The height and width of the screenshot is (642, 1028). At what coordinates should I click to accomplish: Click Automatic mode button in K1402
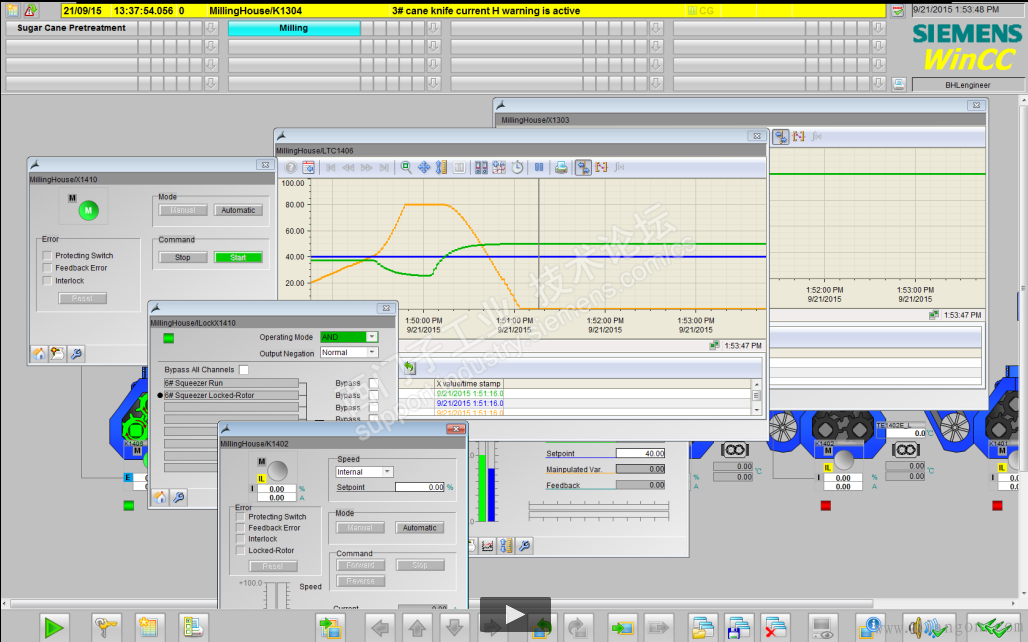pyautogui.click(x=420, y=528)
